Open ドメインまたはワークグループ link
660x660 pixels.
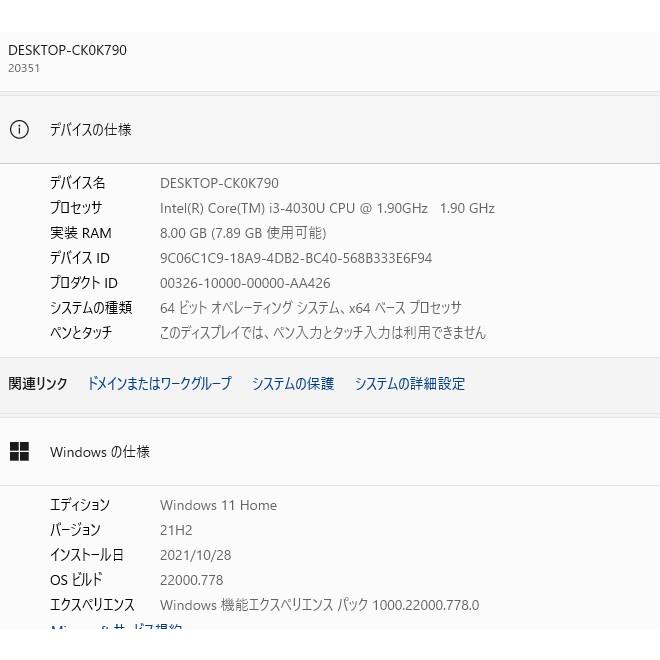(159, 383)
